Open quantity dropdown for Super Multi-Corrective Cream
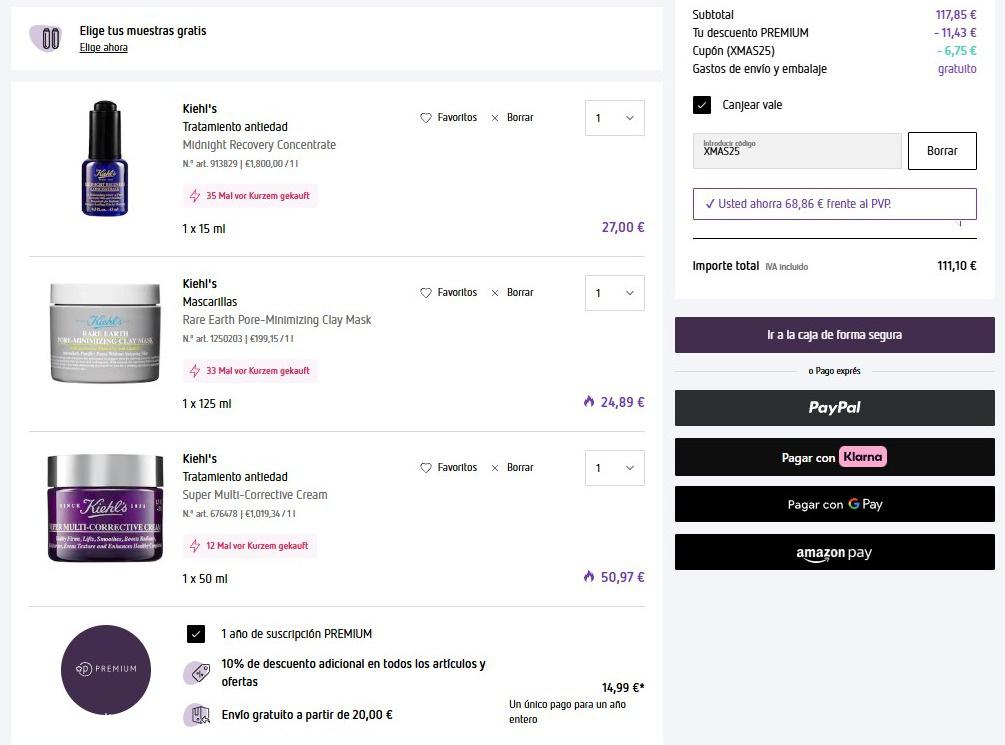 [x=614, y=468]
